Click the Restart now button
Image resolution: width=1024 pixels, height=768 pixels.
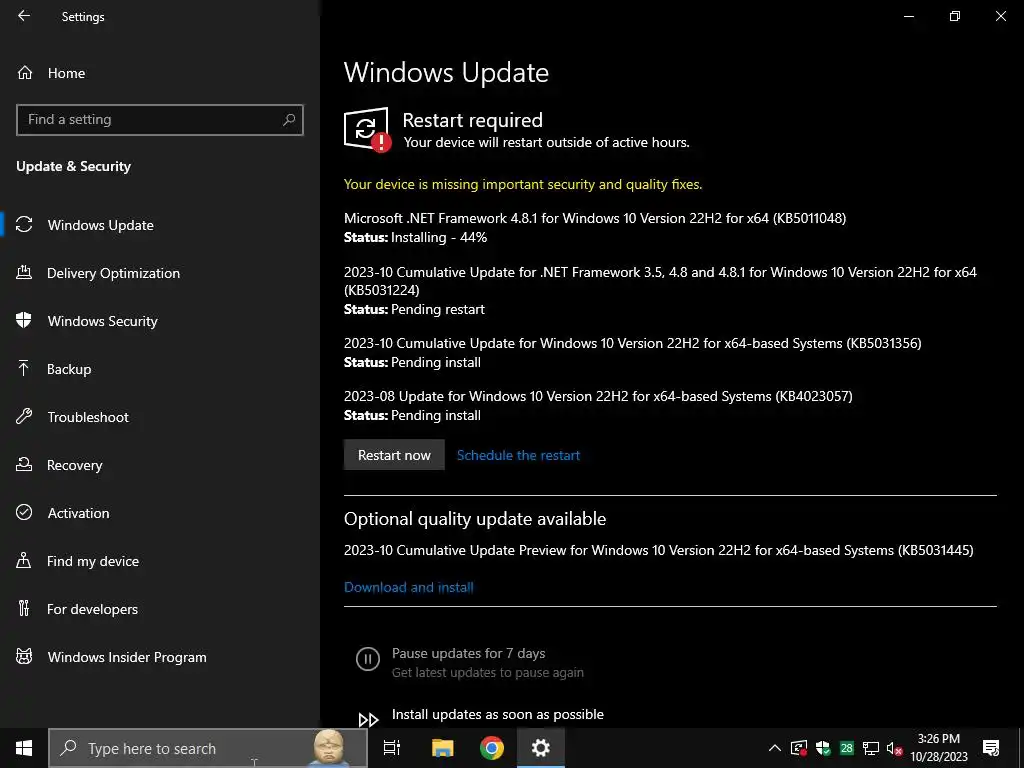pyautogui.click(x=394, y=455)
